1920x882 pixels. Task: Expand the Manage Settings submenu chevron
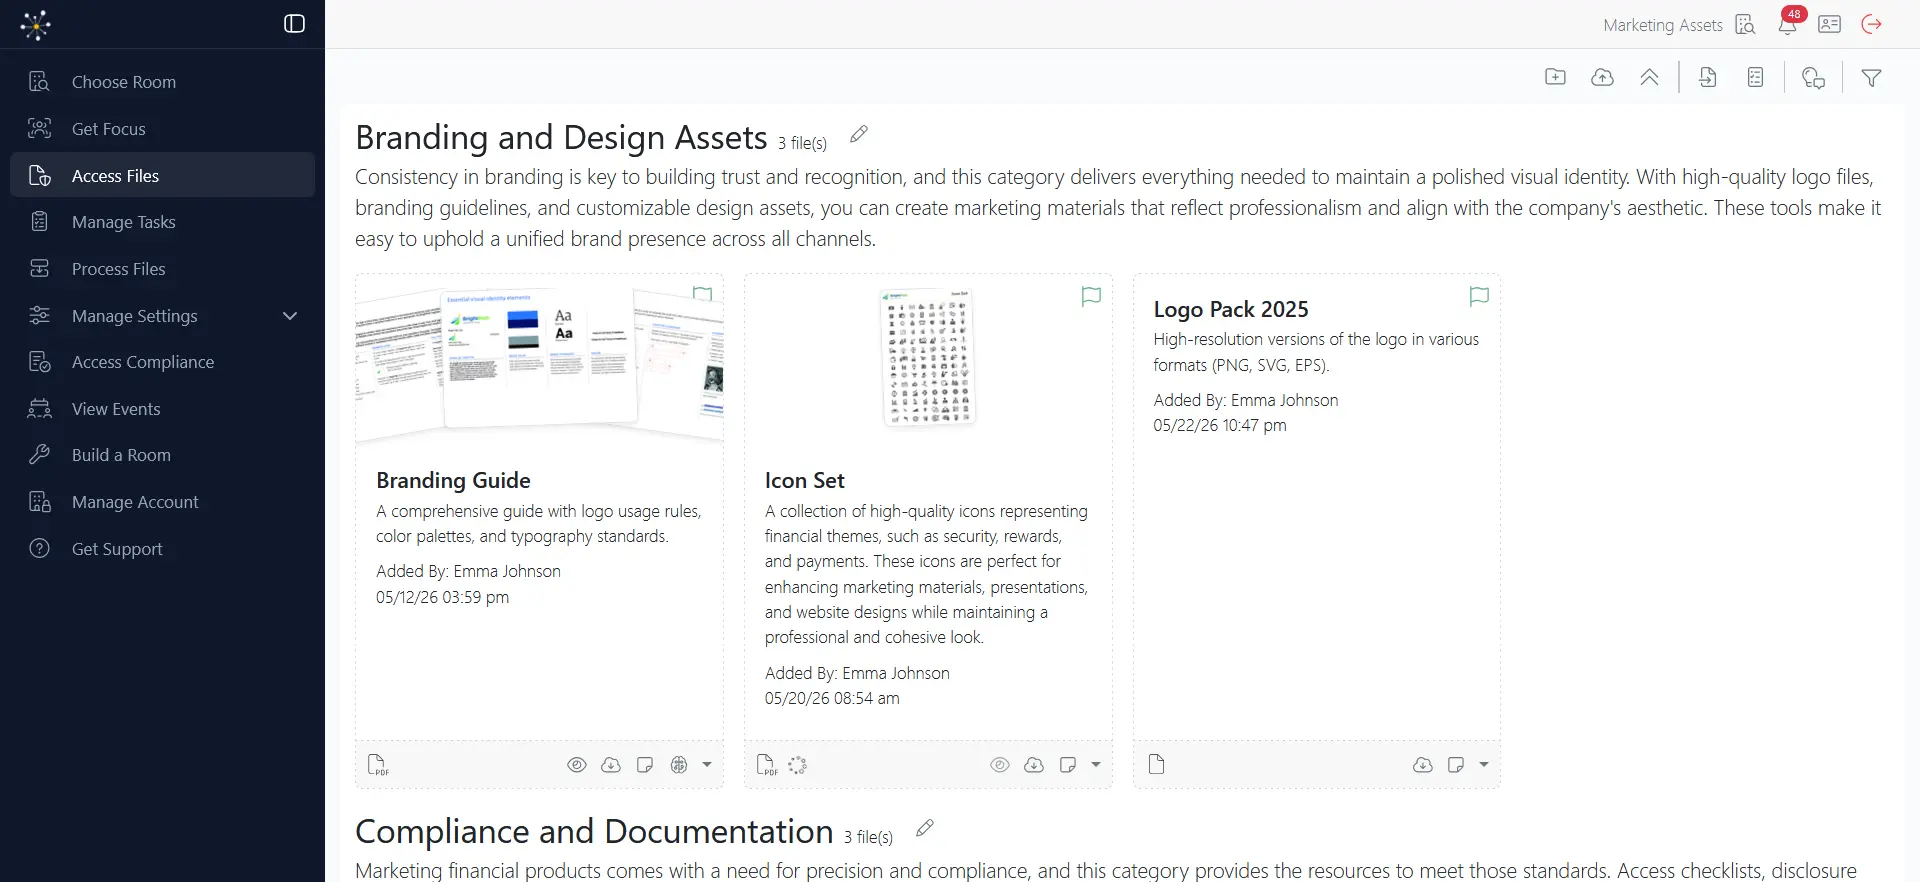290,316
